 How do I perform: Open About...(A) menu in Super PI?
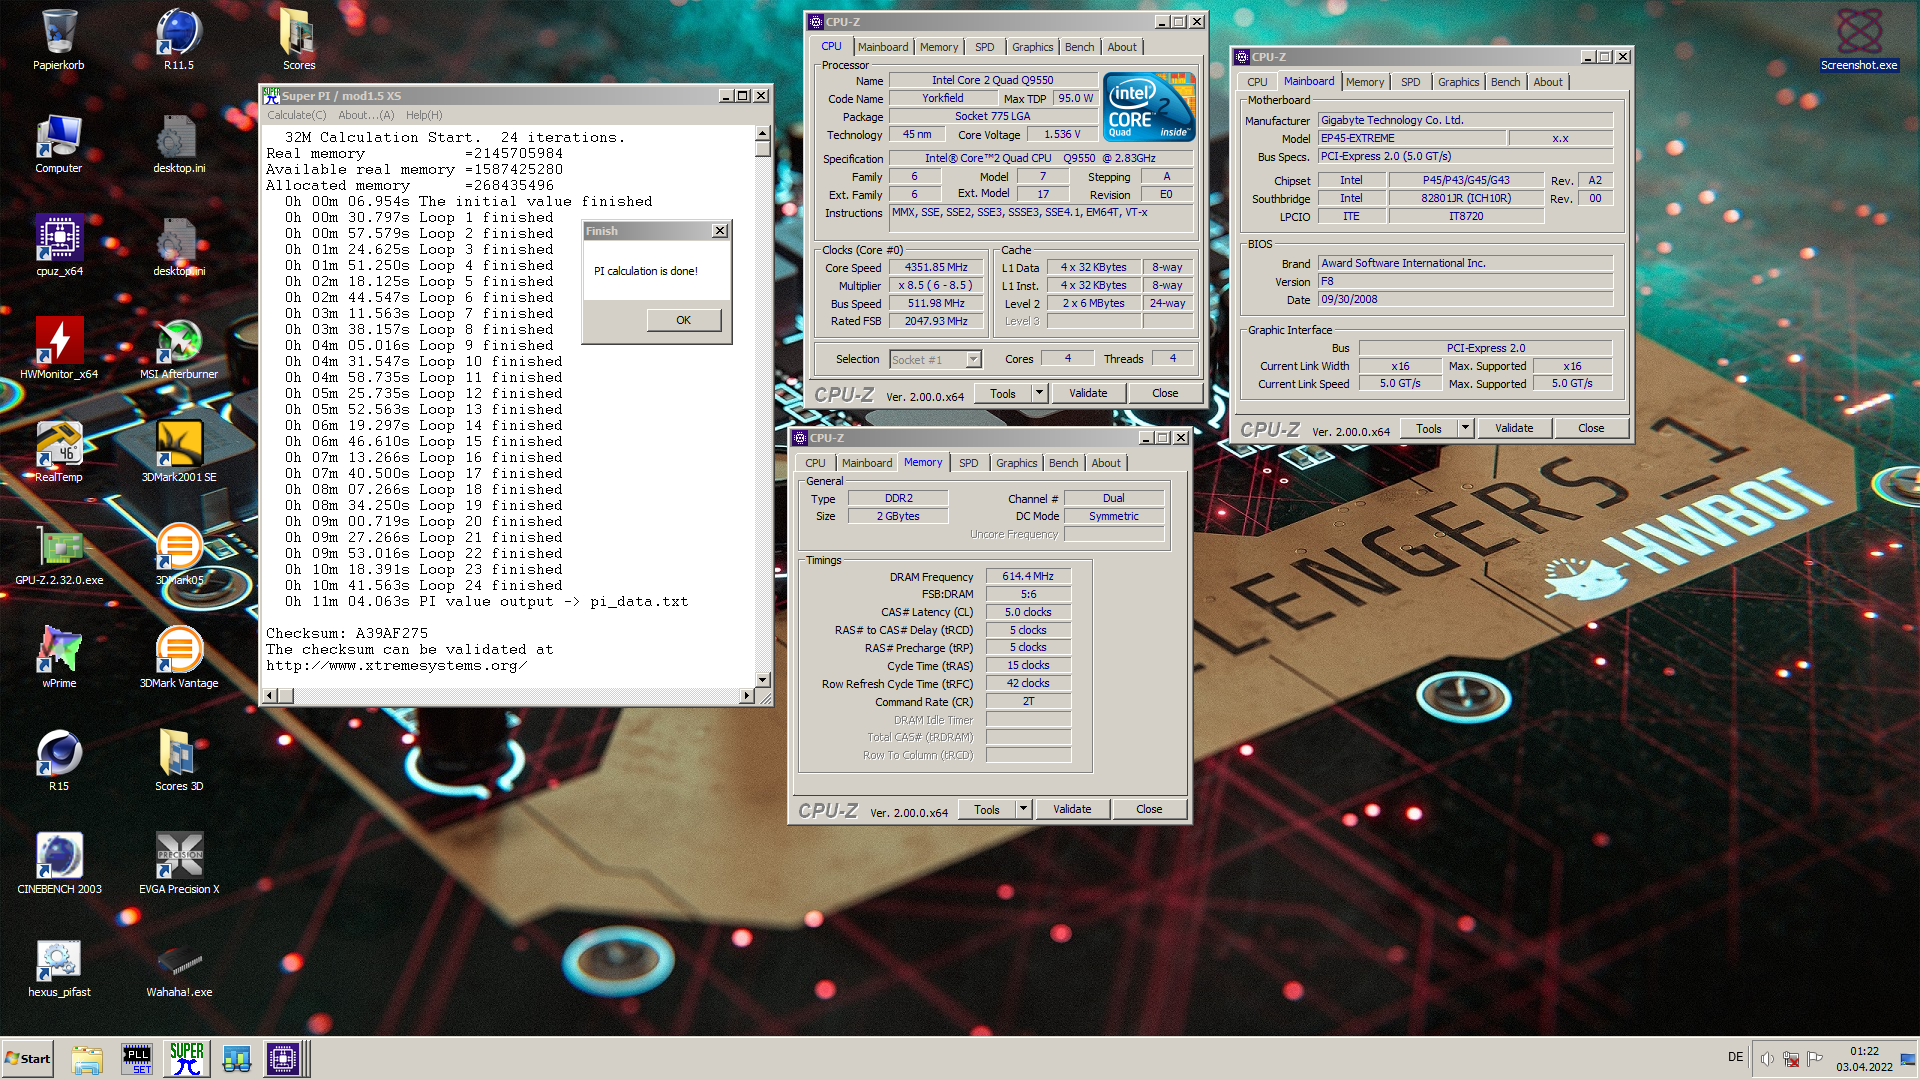pyautogui.click(x=366, y=115)
